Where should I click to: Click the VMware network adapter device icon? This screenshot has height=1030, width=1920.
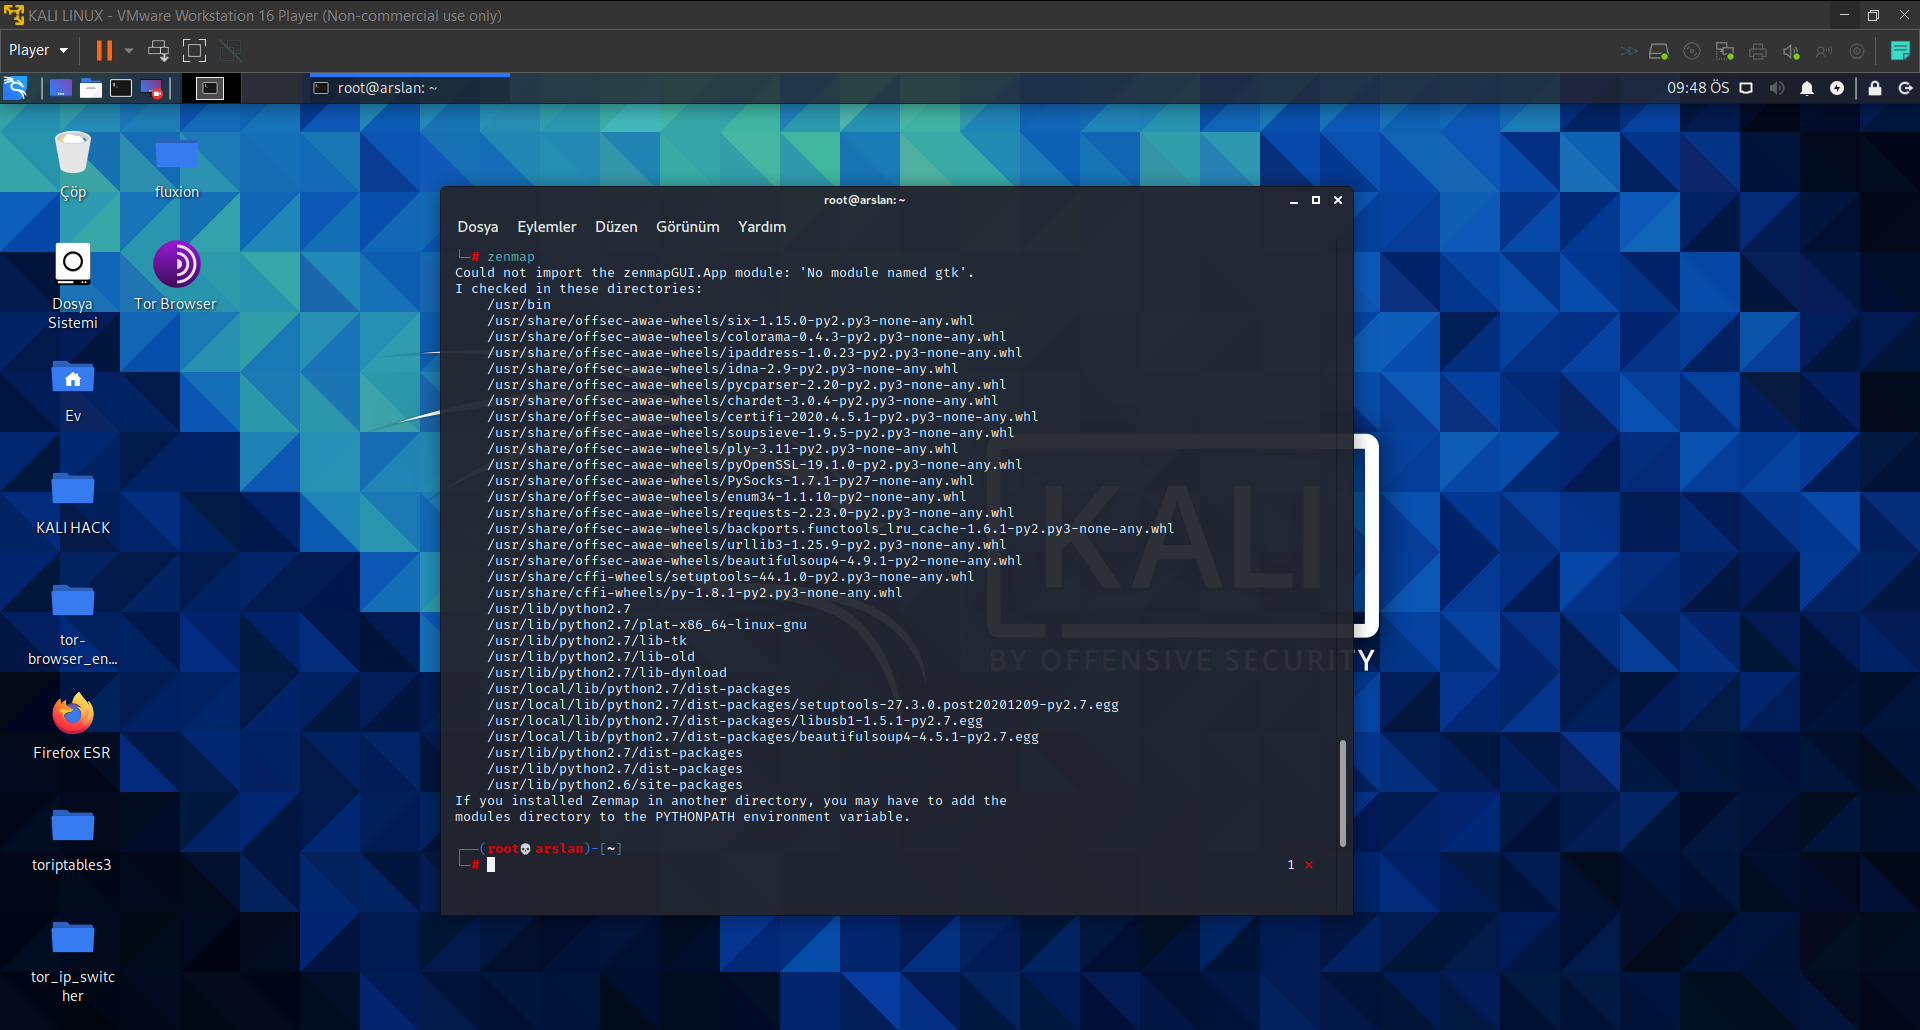1725,51
